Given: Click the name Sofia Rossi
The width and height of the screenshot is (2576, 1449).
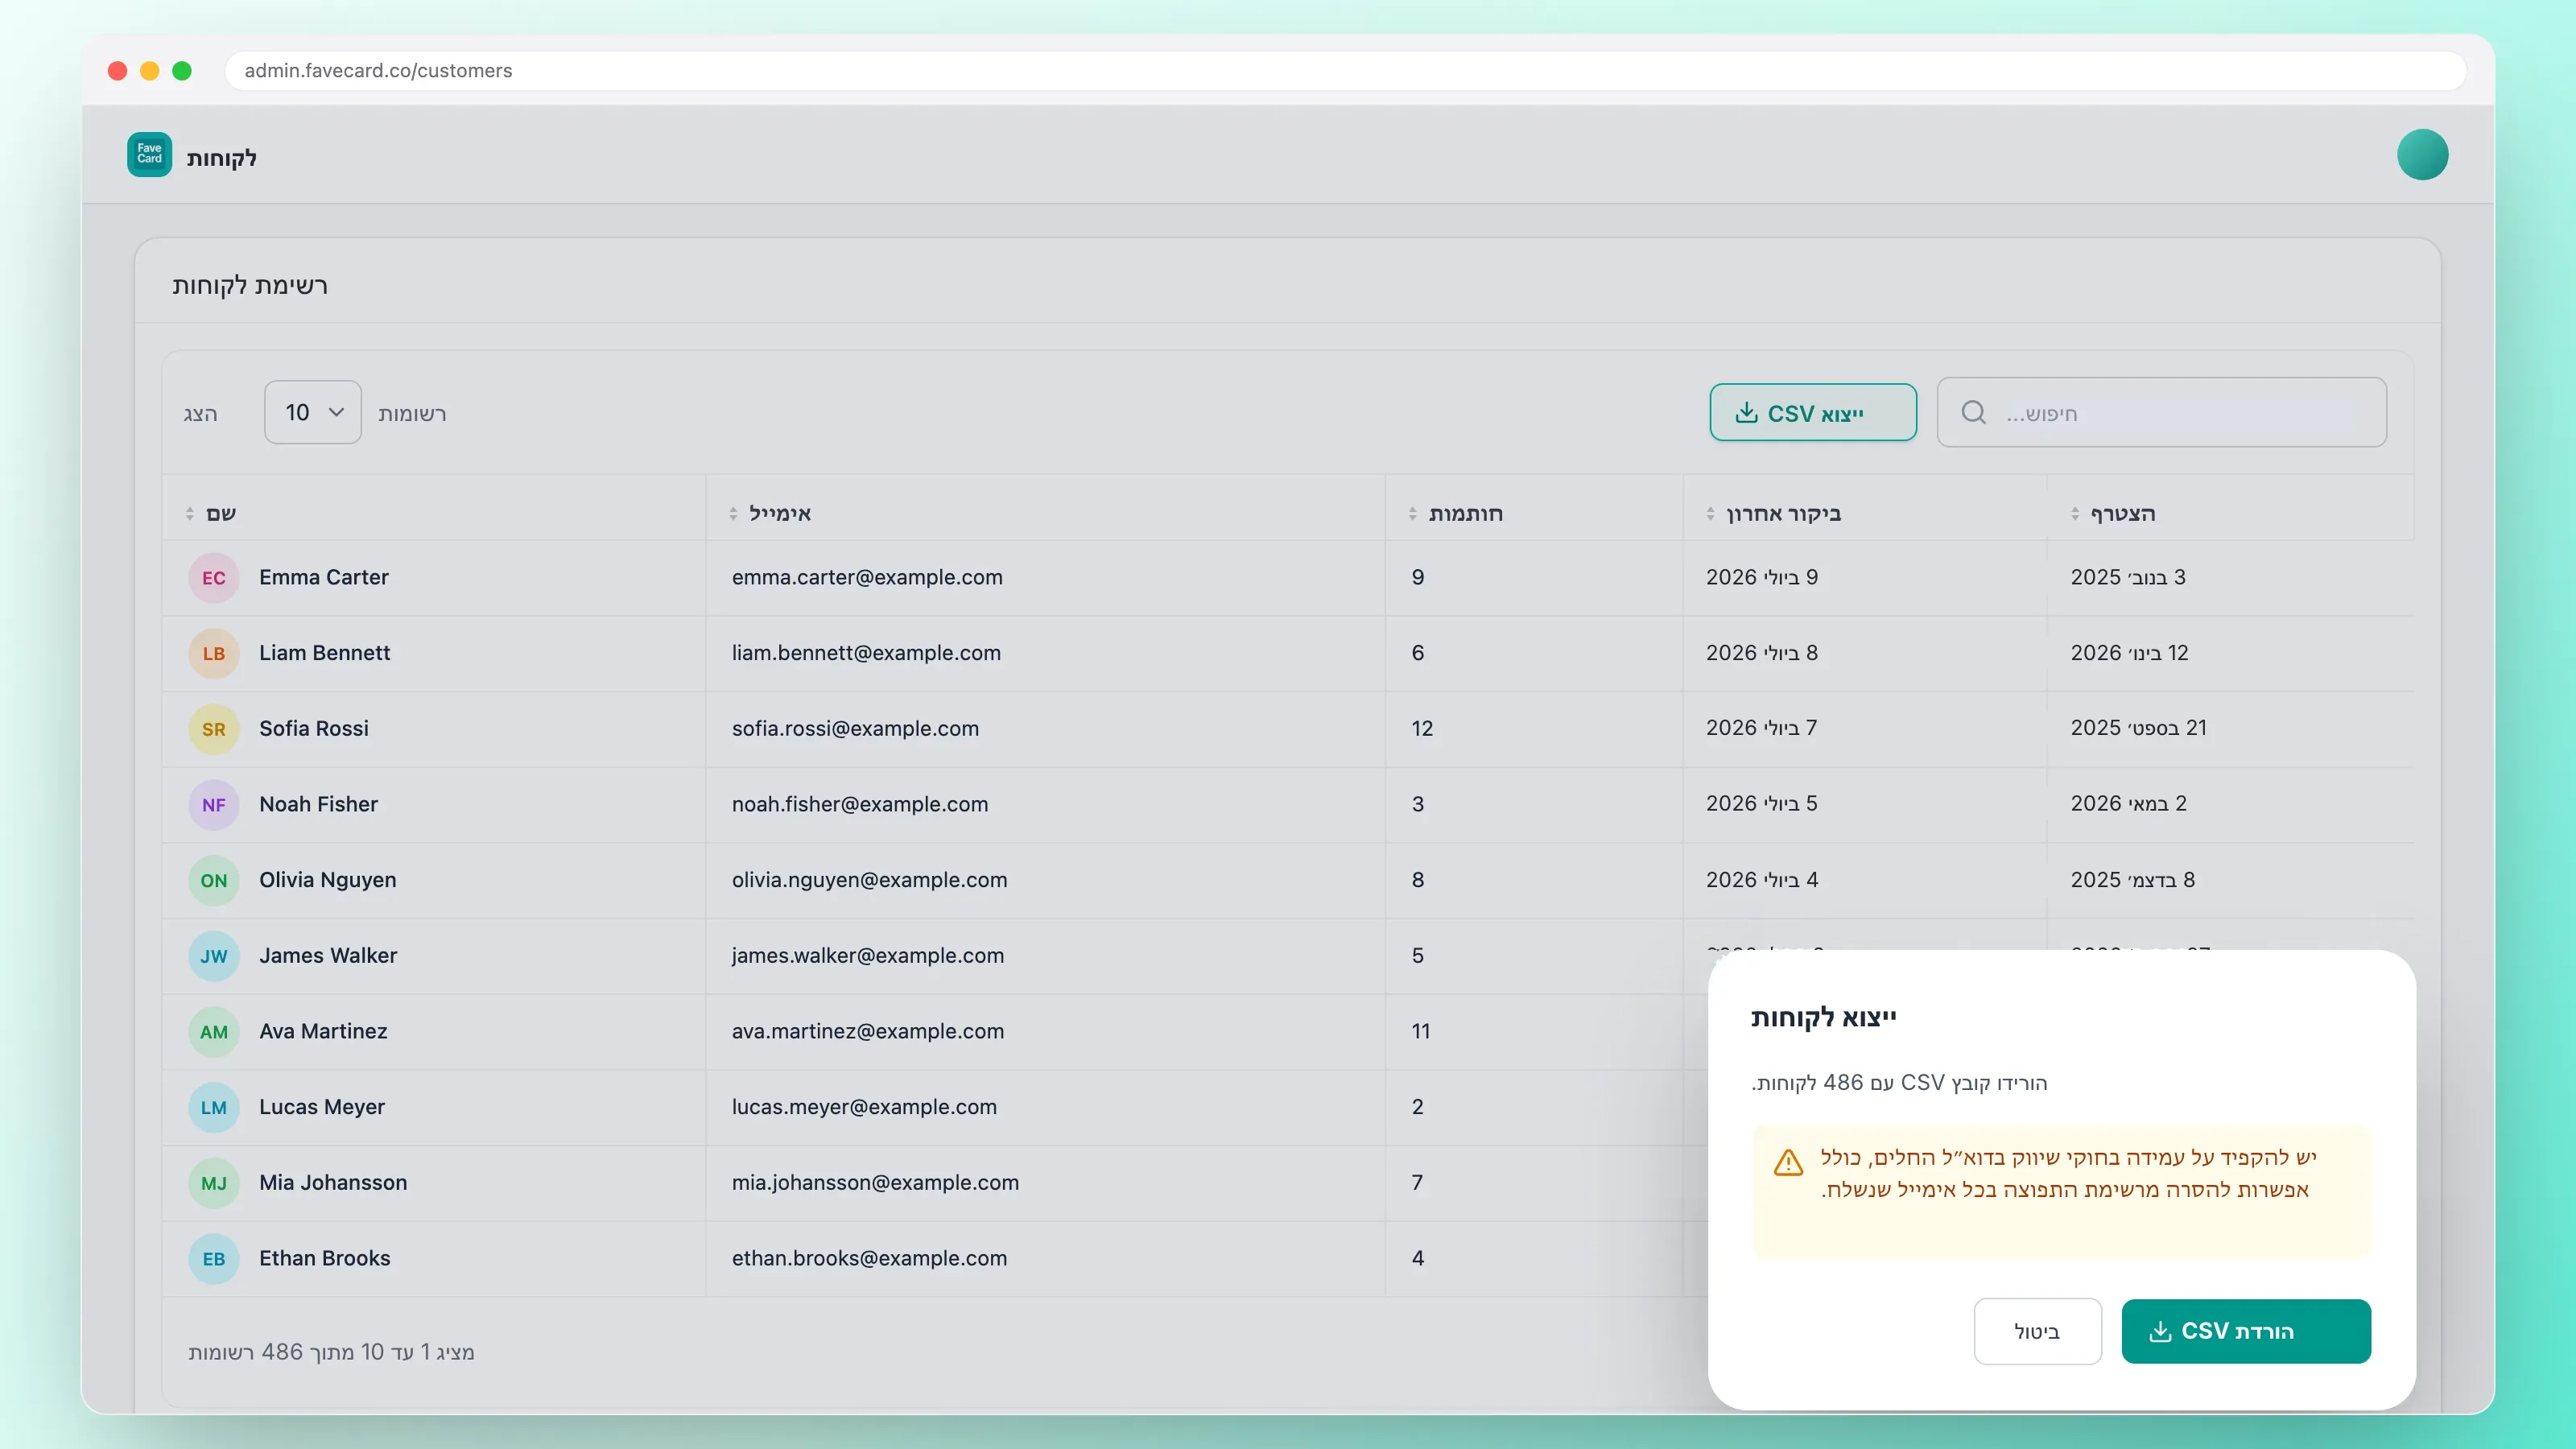Looking at the screenshot, I should tap(313, 728).
